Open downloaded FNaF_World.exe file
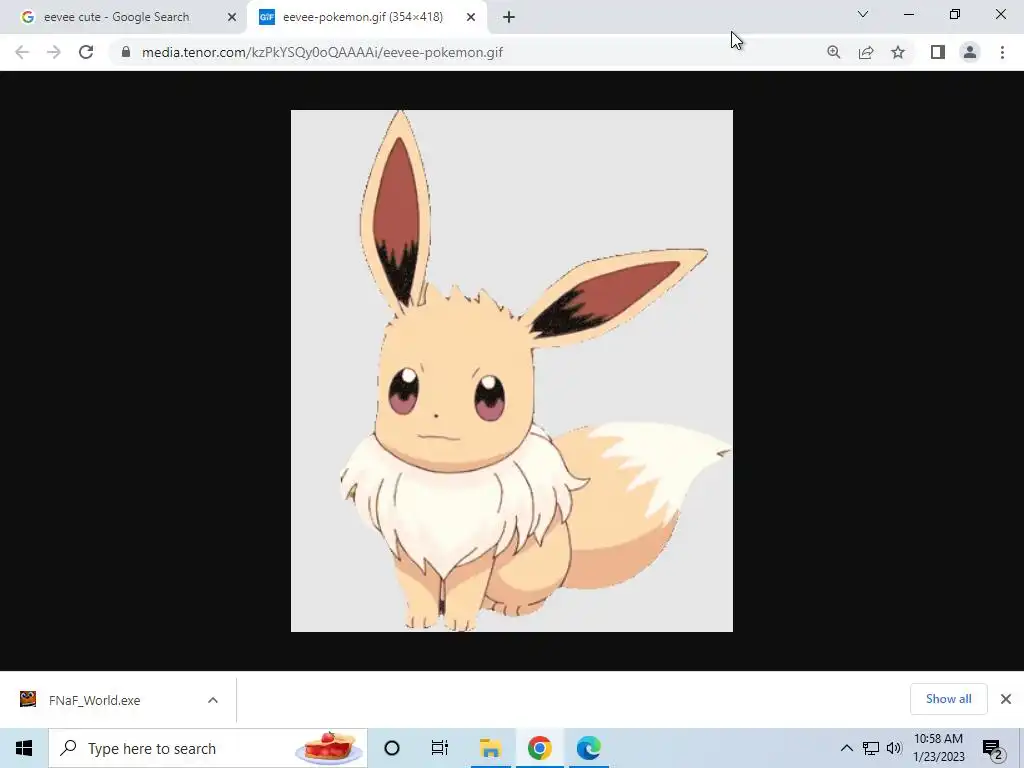The height and width of the screenshot is (768, 1024). pos(95,700)
